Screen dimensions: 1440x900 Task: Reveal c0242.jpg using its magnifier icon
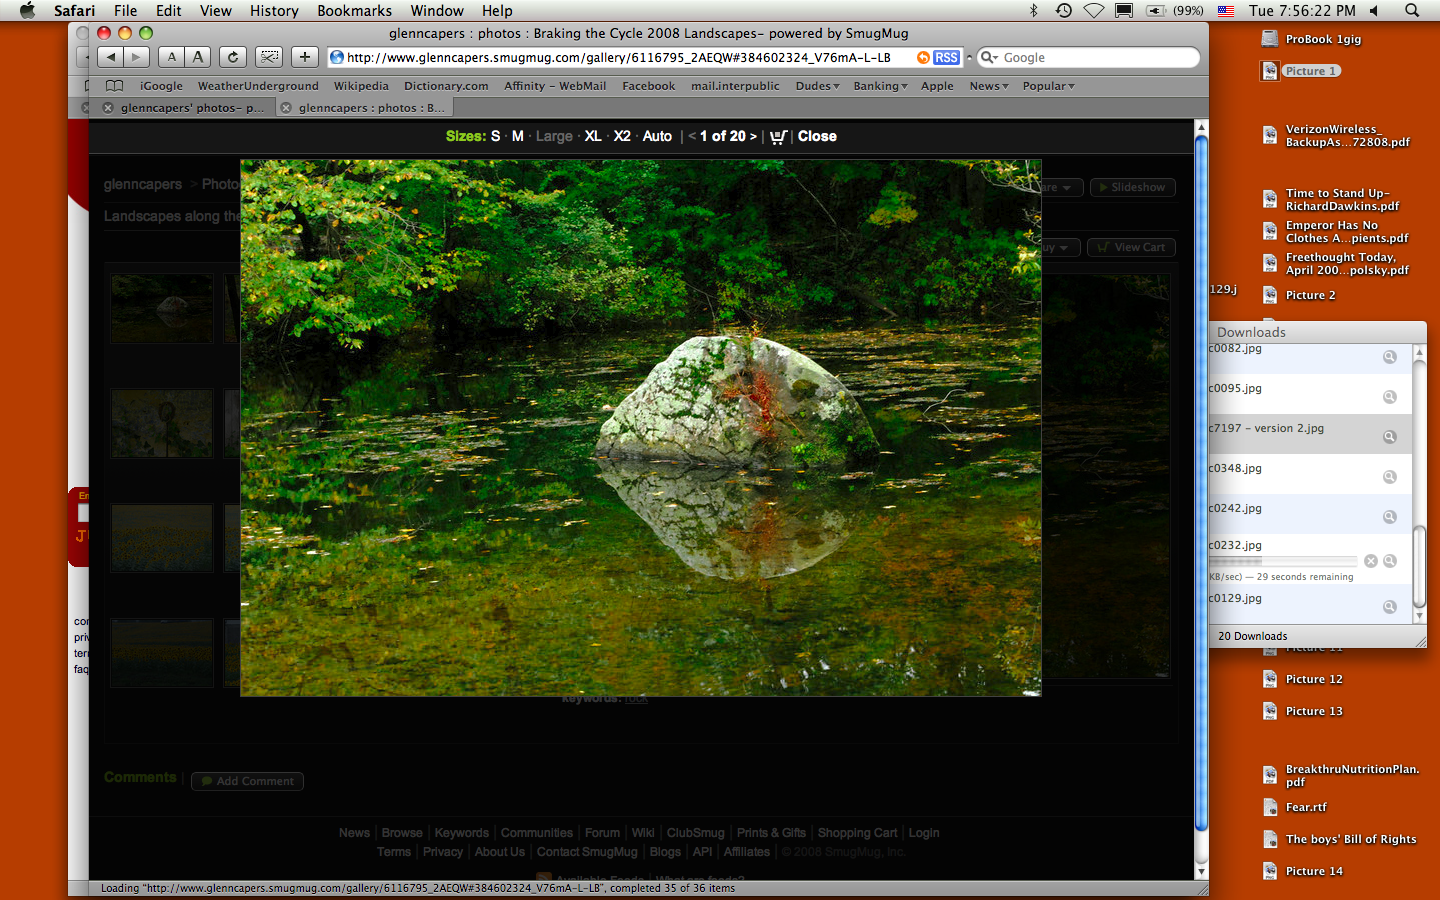(x=1390, y=517)
